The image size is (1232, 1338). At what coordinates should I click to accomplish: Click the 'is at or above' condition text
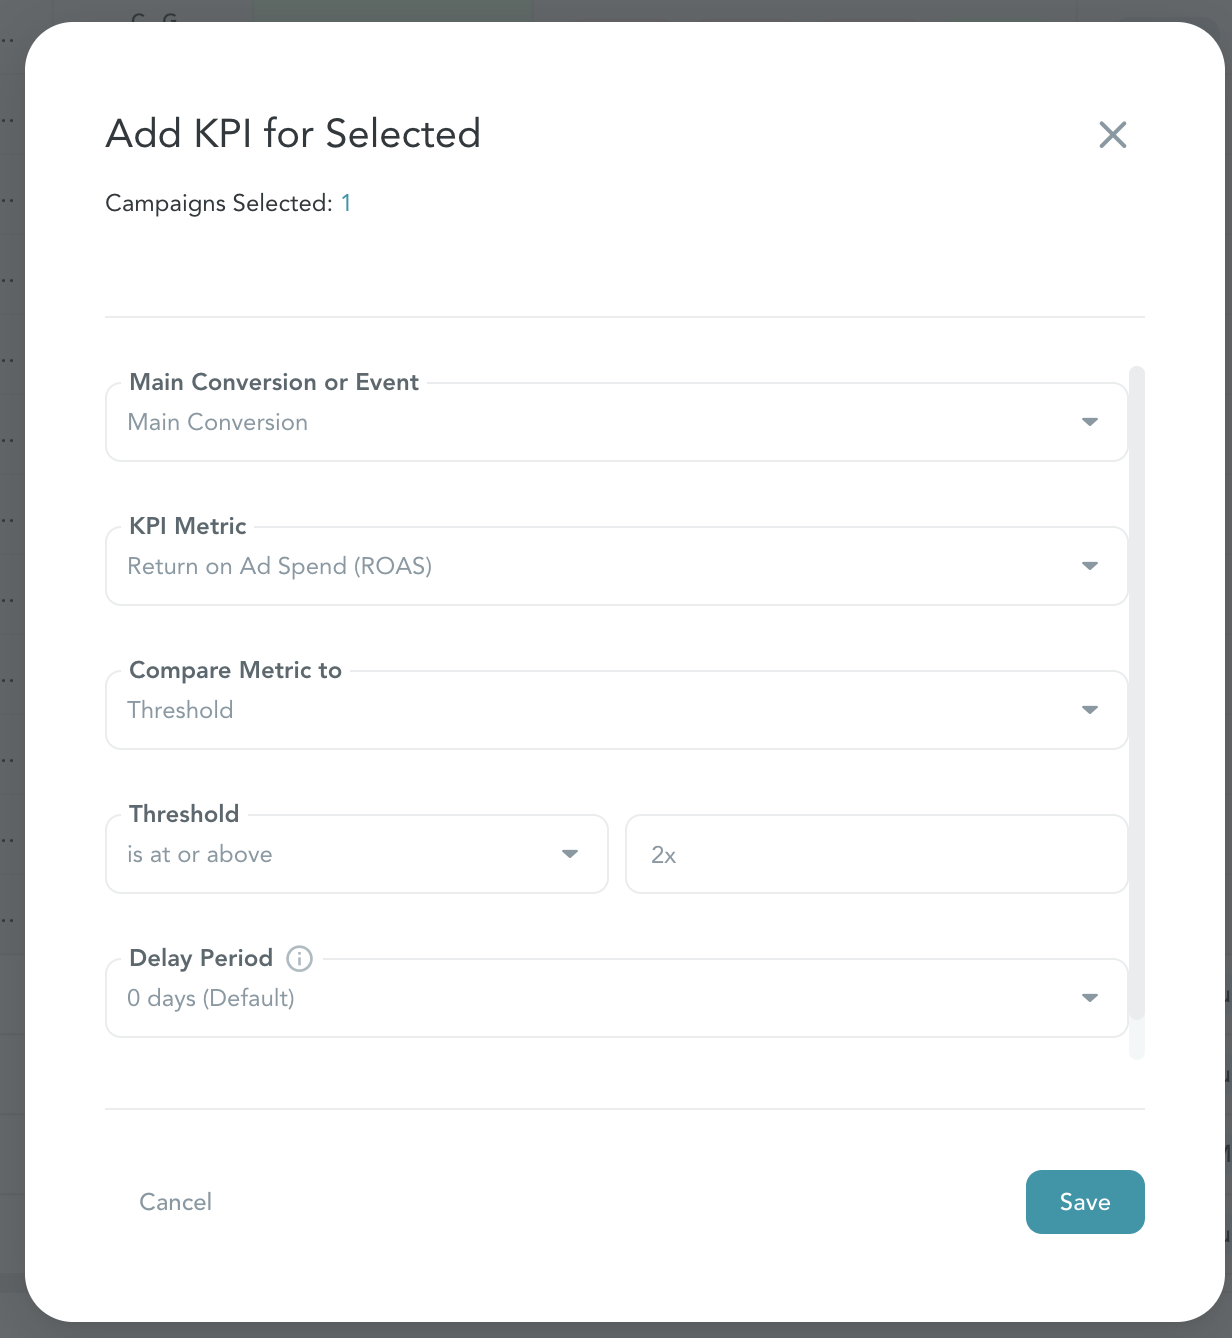[x=200, y=854]
